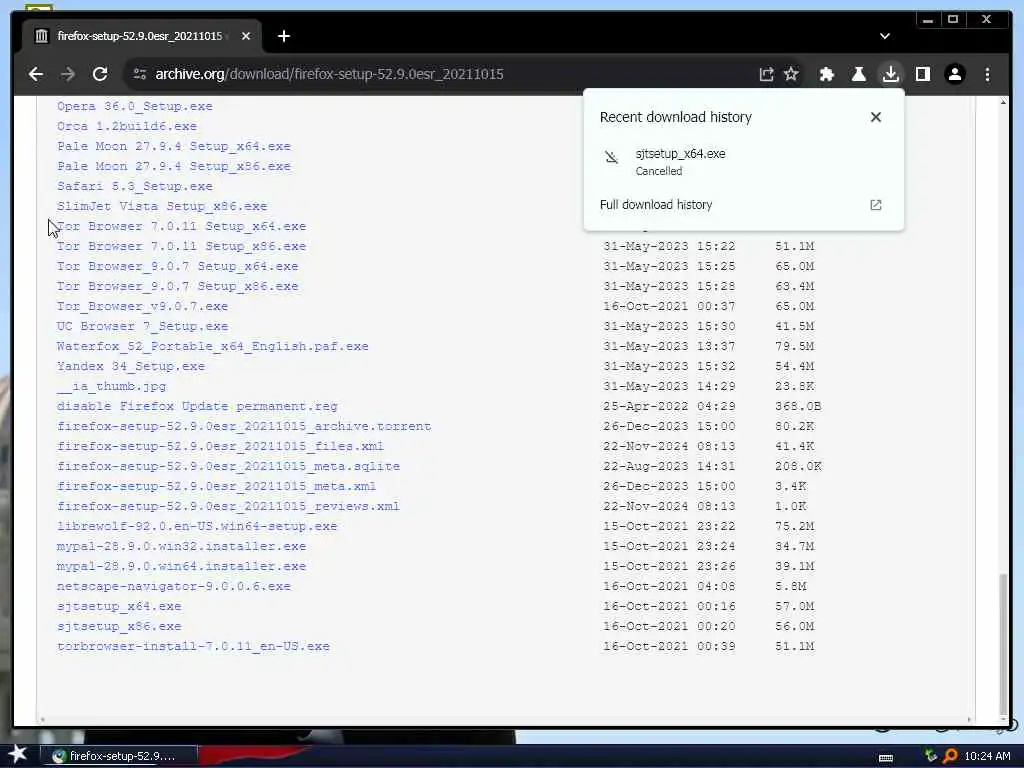
Task: Download Yandex 34_Setup.exe
Action: coord(131,366)
